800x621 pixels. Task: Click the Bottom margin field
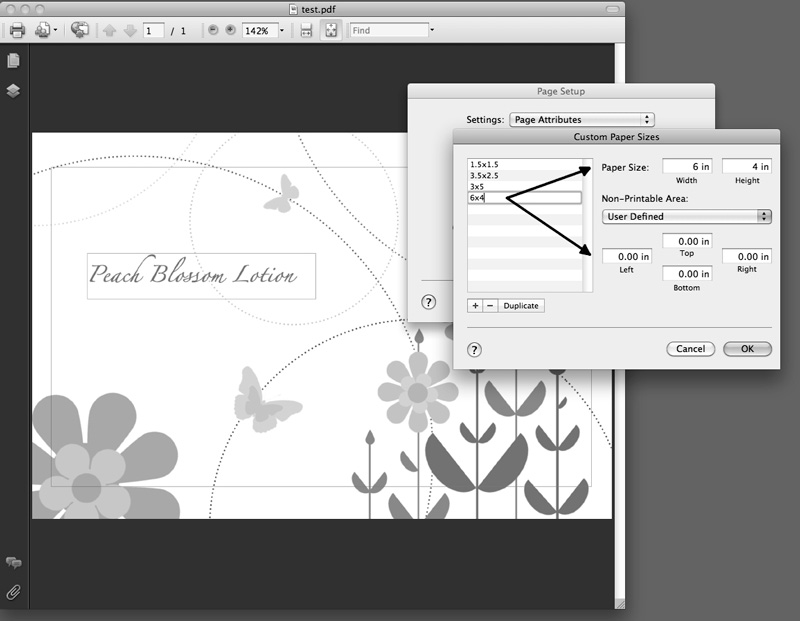[x=687, y=274]
